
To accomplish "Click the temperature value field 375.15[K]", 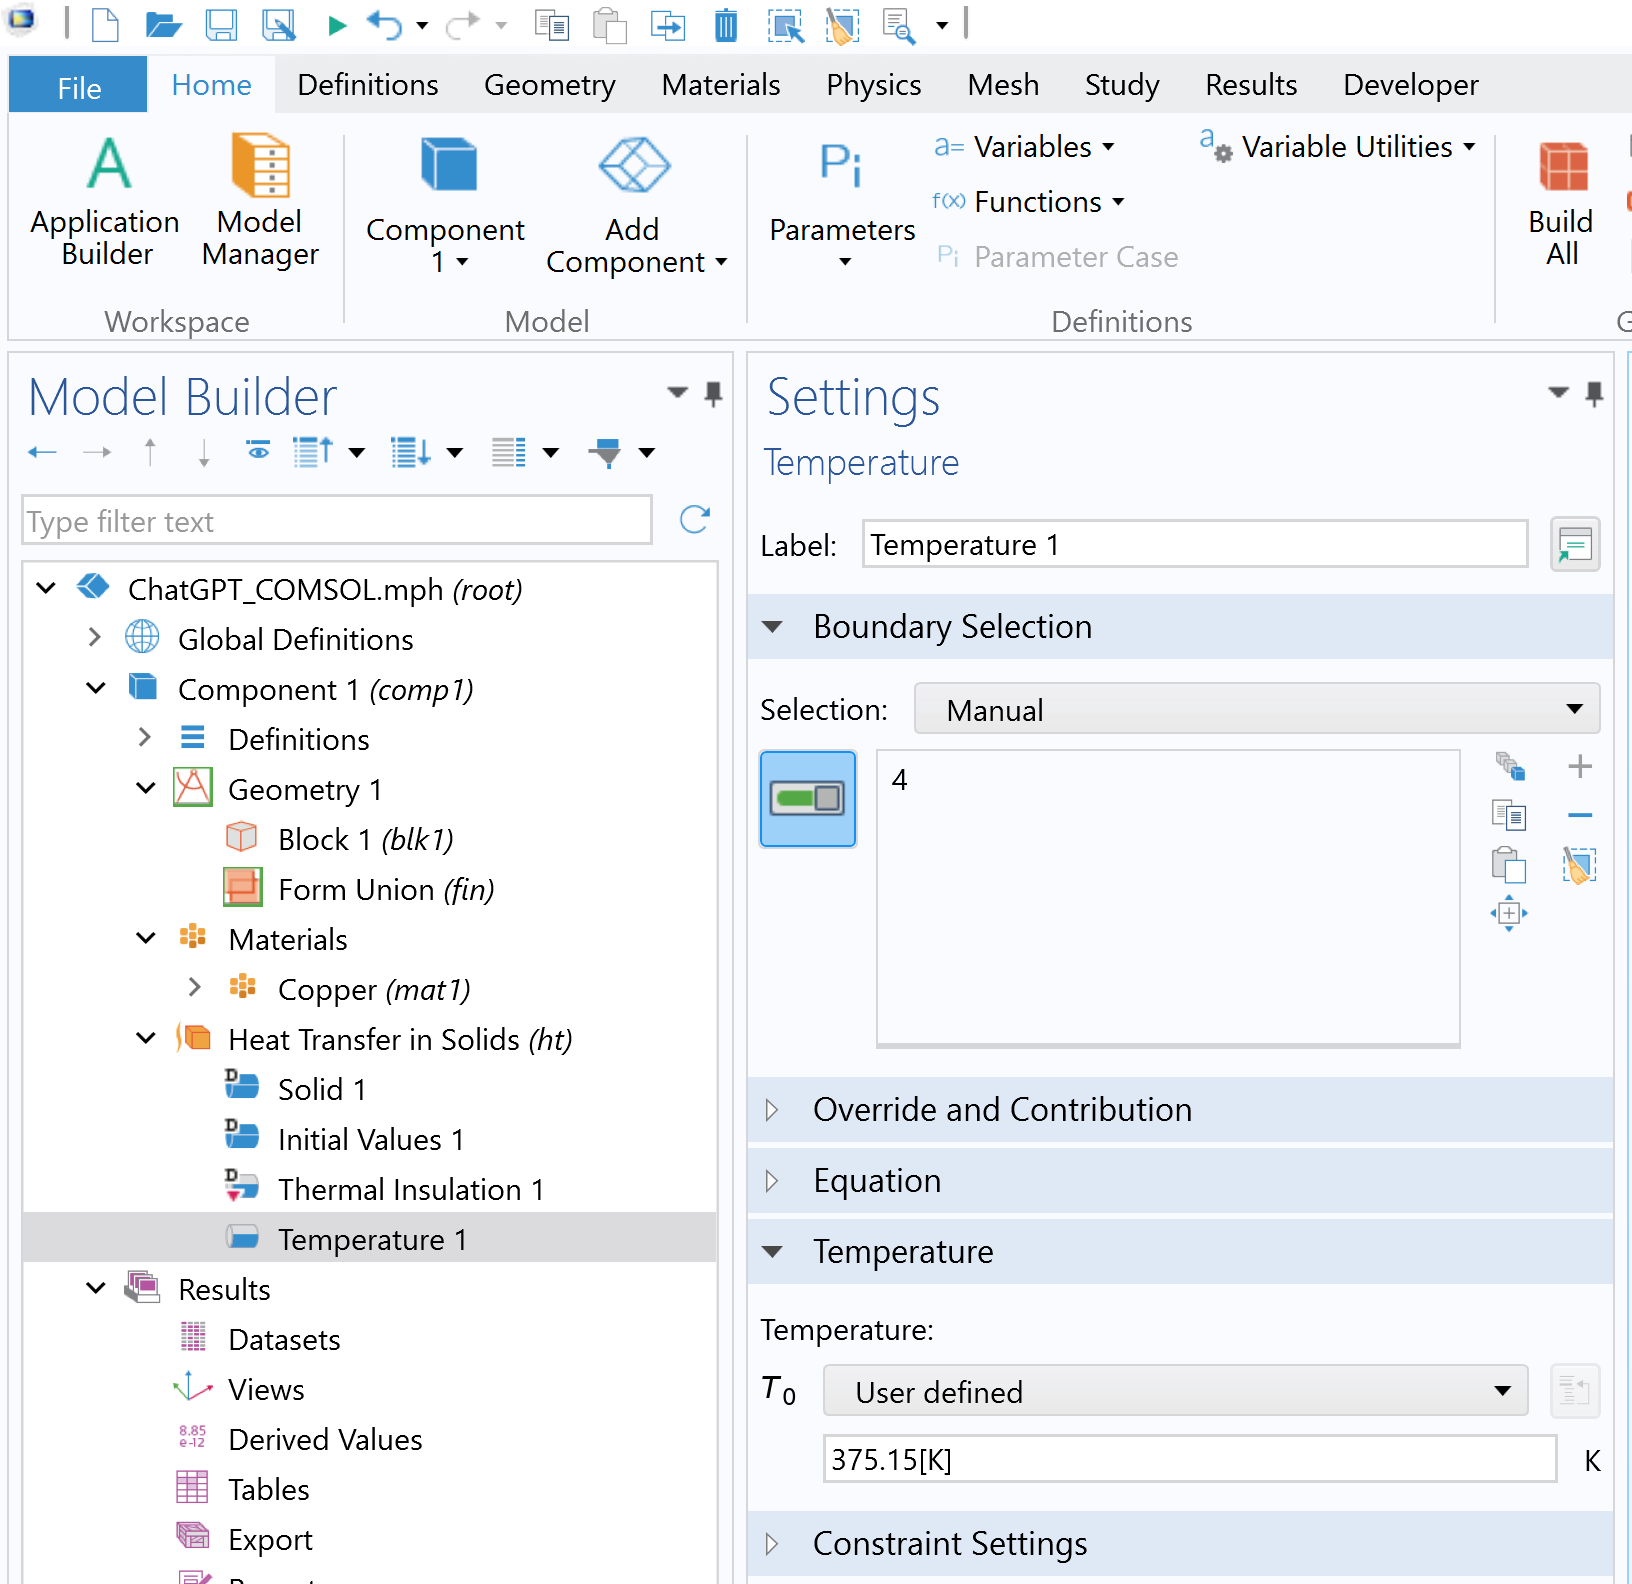I will tap(1188, 1460).
